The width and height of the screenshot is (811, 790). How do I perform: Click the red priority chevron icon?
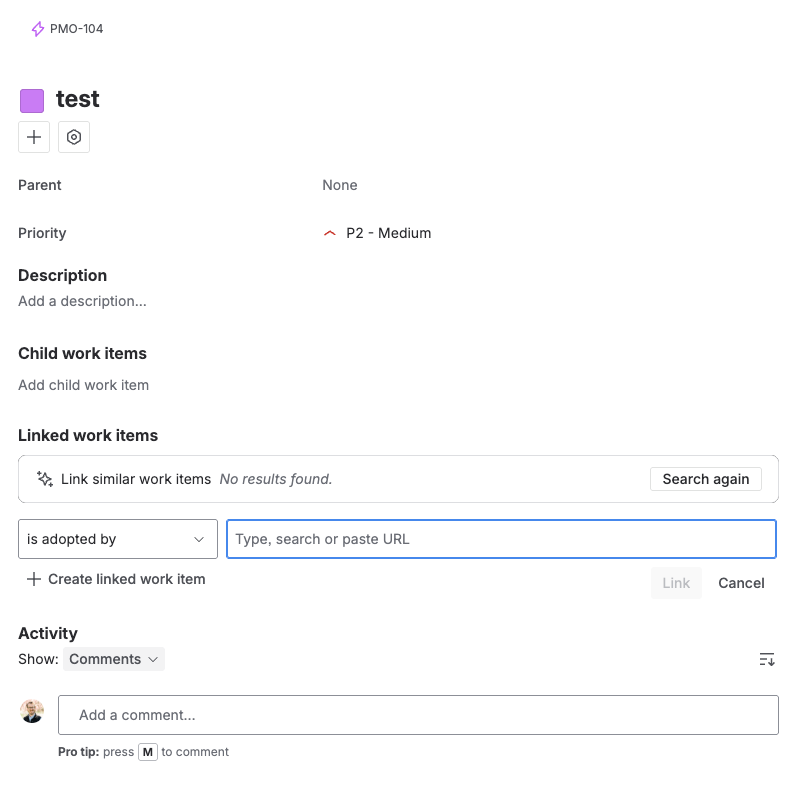point(330,233)
